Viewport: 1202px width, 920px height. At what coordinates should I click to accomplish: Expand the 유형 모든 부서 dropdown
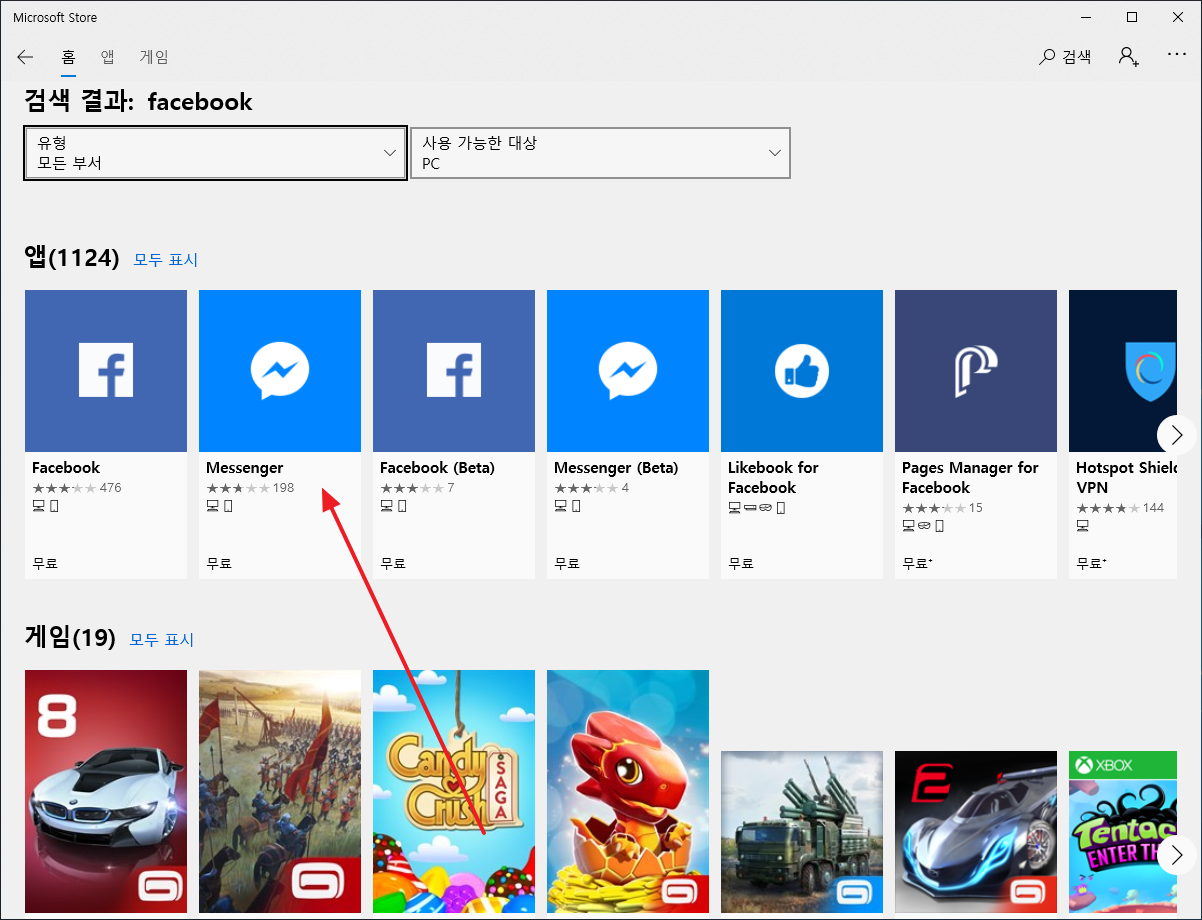[x=215, y=153]
